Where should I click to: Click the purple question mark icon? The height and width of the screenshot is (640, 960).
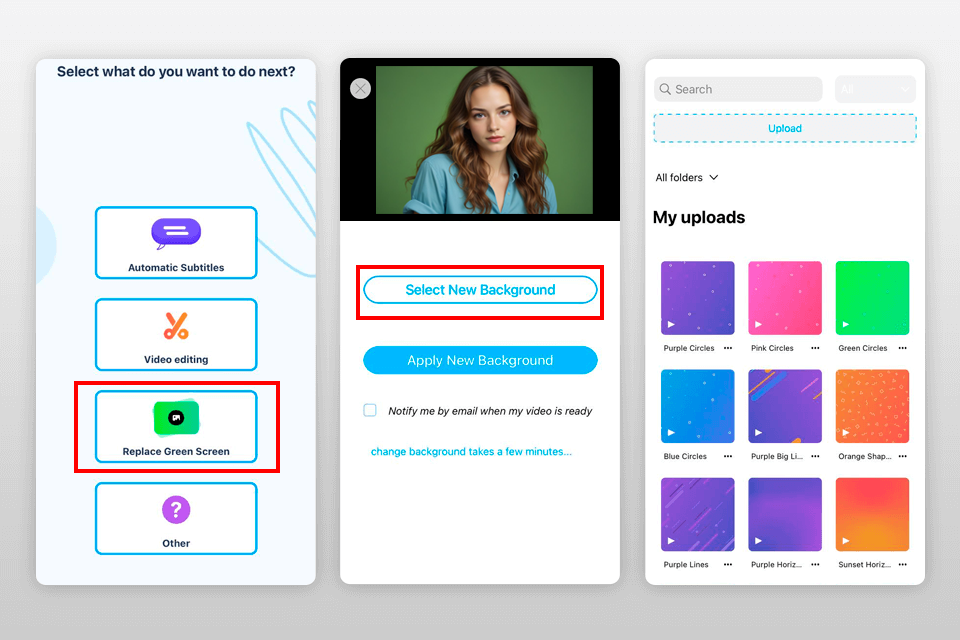(x=176, y=510)
